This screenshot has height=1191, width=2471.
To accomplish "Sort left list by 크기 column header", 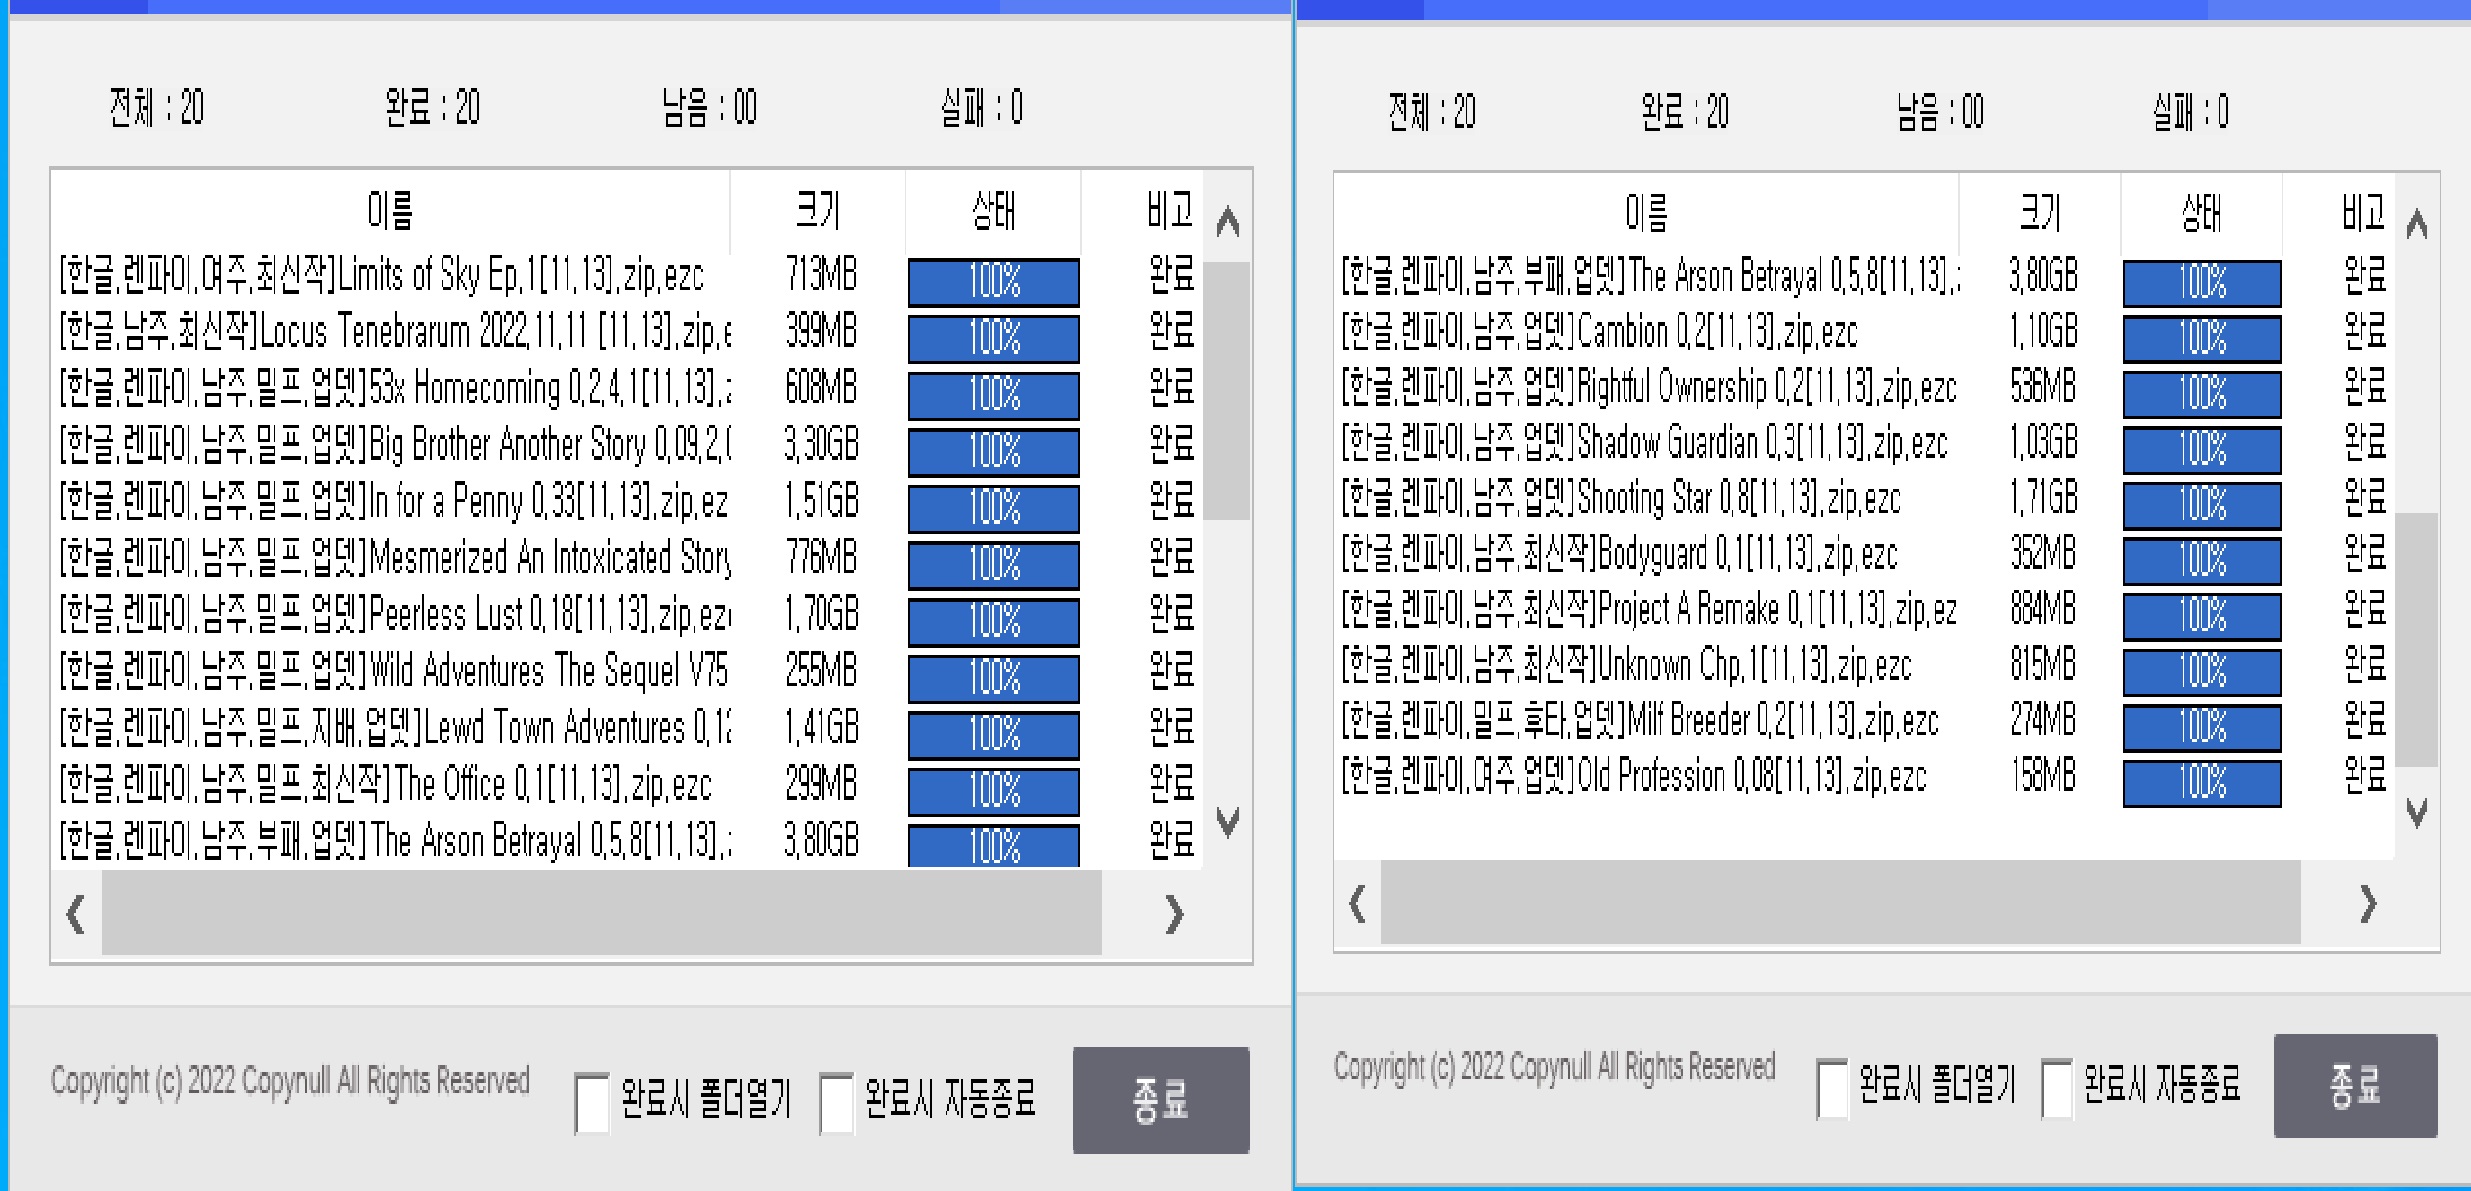I will coord(818,211).
